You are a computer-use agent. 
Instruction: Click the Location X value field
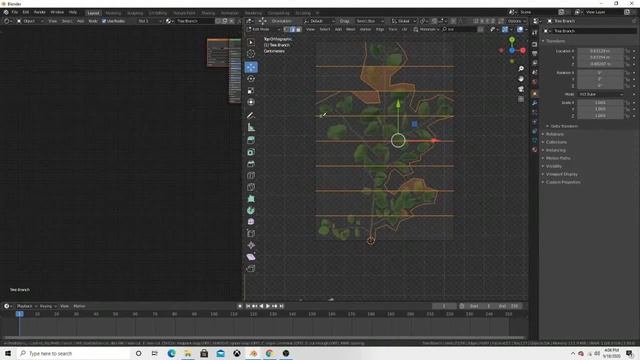pyautogui.click(x=600, y=51)
